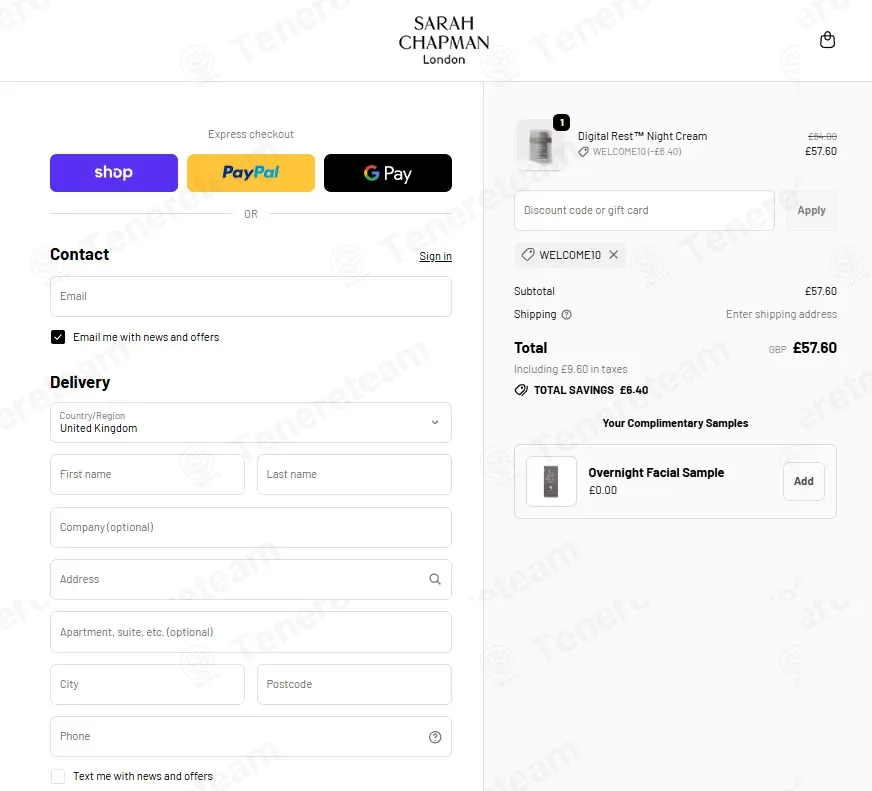Pay with Shop Pay express button

click(x=114, y=173)
